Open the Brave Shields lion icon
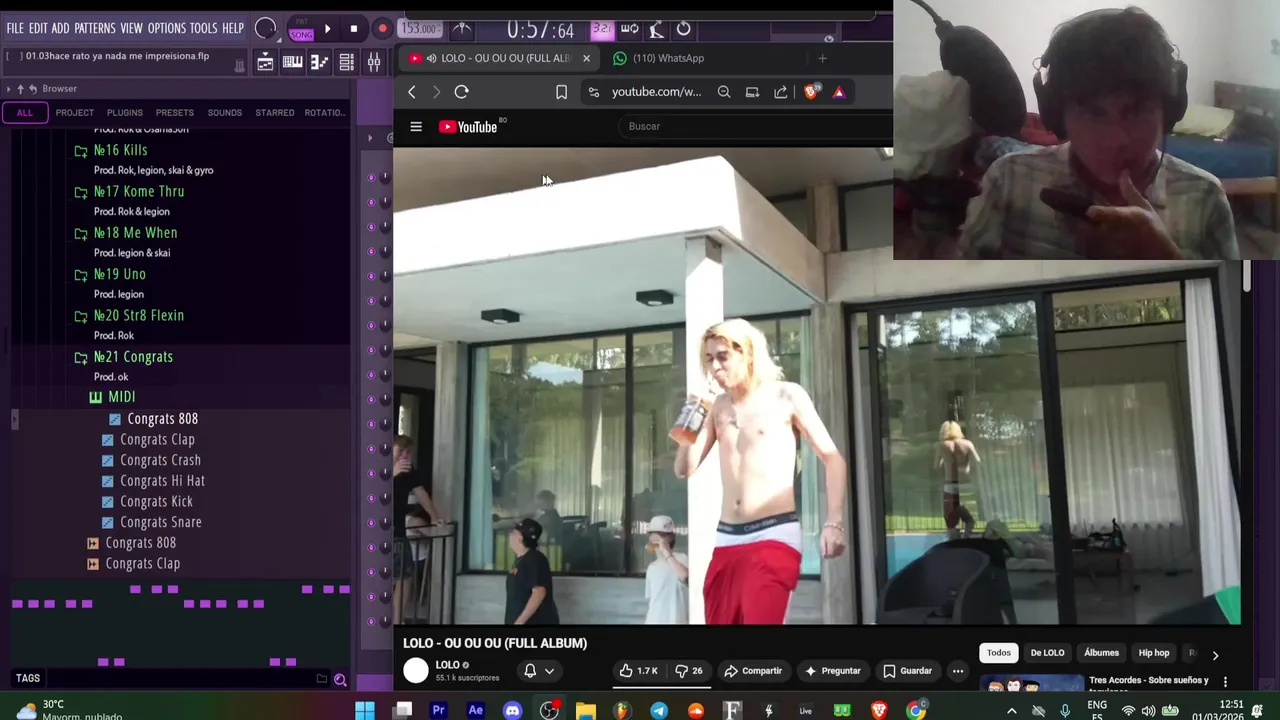This screenshot has height=720, width=1280. click(x=811, y=92)
